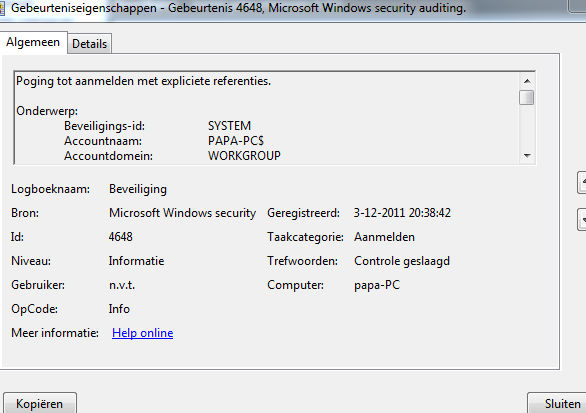Click the Logboeknaam value Beveiliging
The width and height of the screenshot is (586, 413).
pos(138,189)
